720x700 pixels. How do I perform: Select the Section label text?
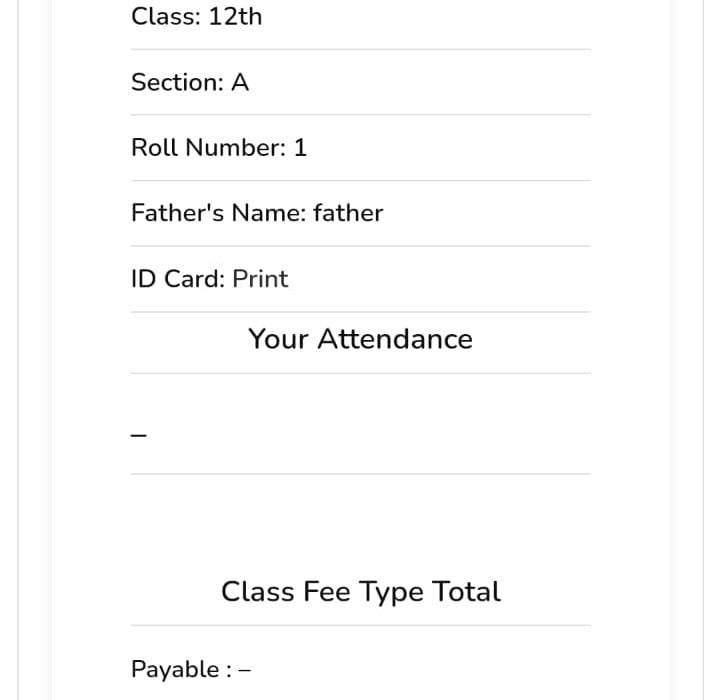pos(176,83)
